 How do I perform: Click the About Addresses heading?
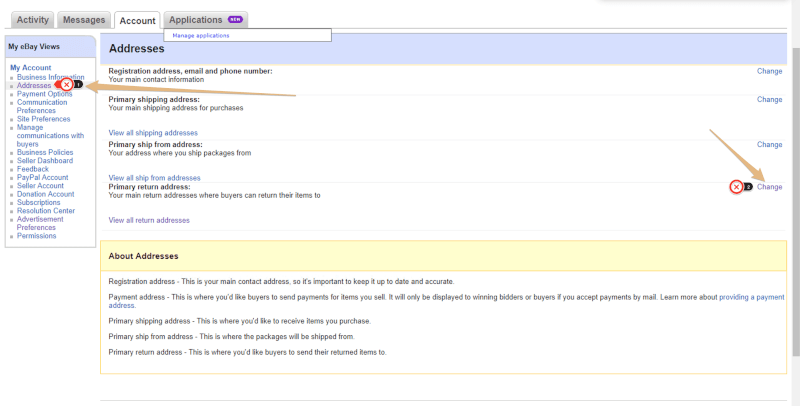click(143, 256)
